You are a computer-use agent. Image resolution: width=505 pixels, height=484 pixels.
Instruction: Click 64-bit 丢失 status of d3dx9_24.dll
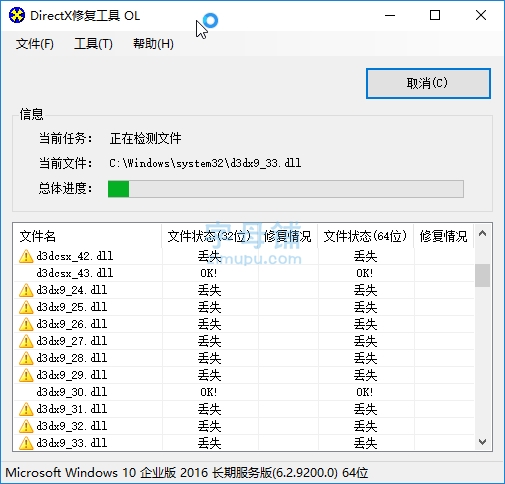pyautogui.click(x=365, y=290)
